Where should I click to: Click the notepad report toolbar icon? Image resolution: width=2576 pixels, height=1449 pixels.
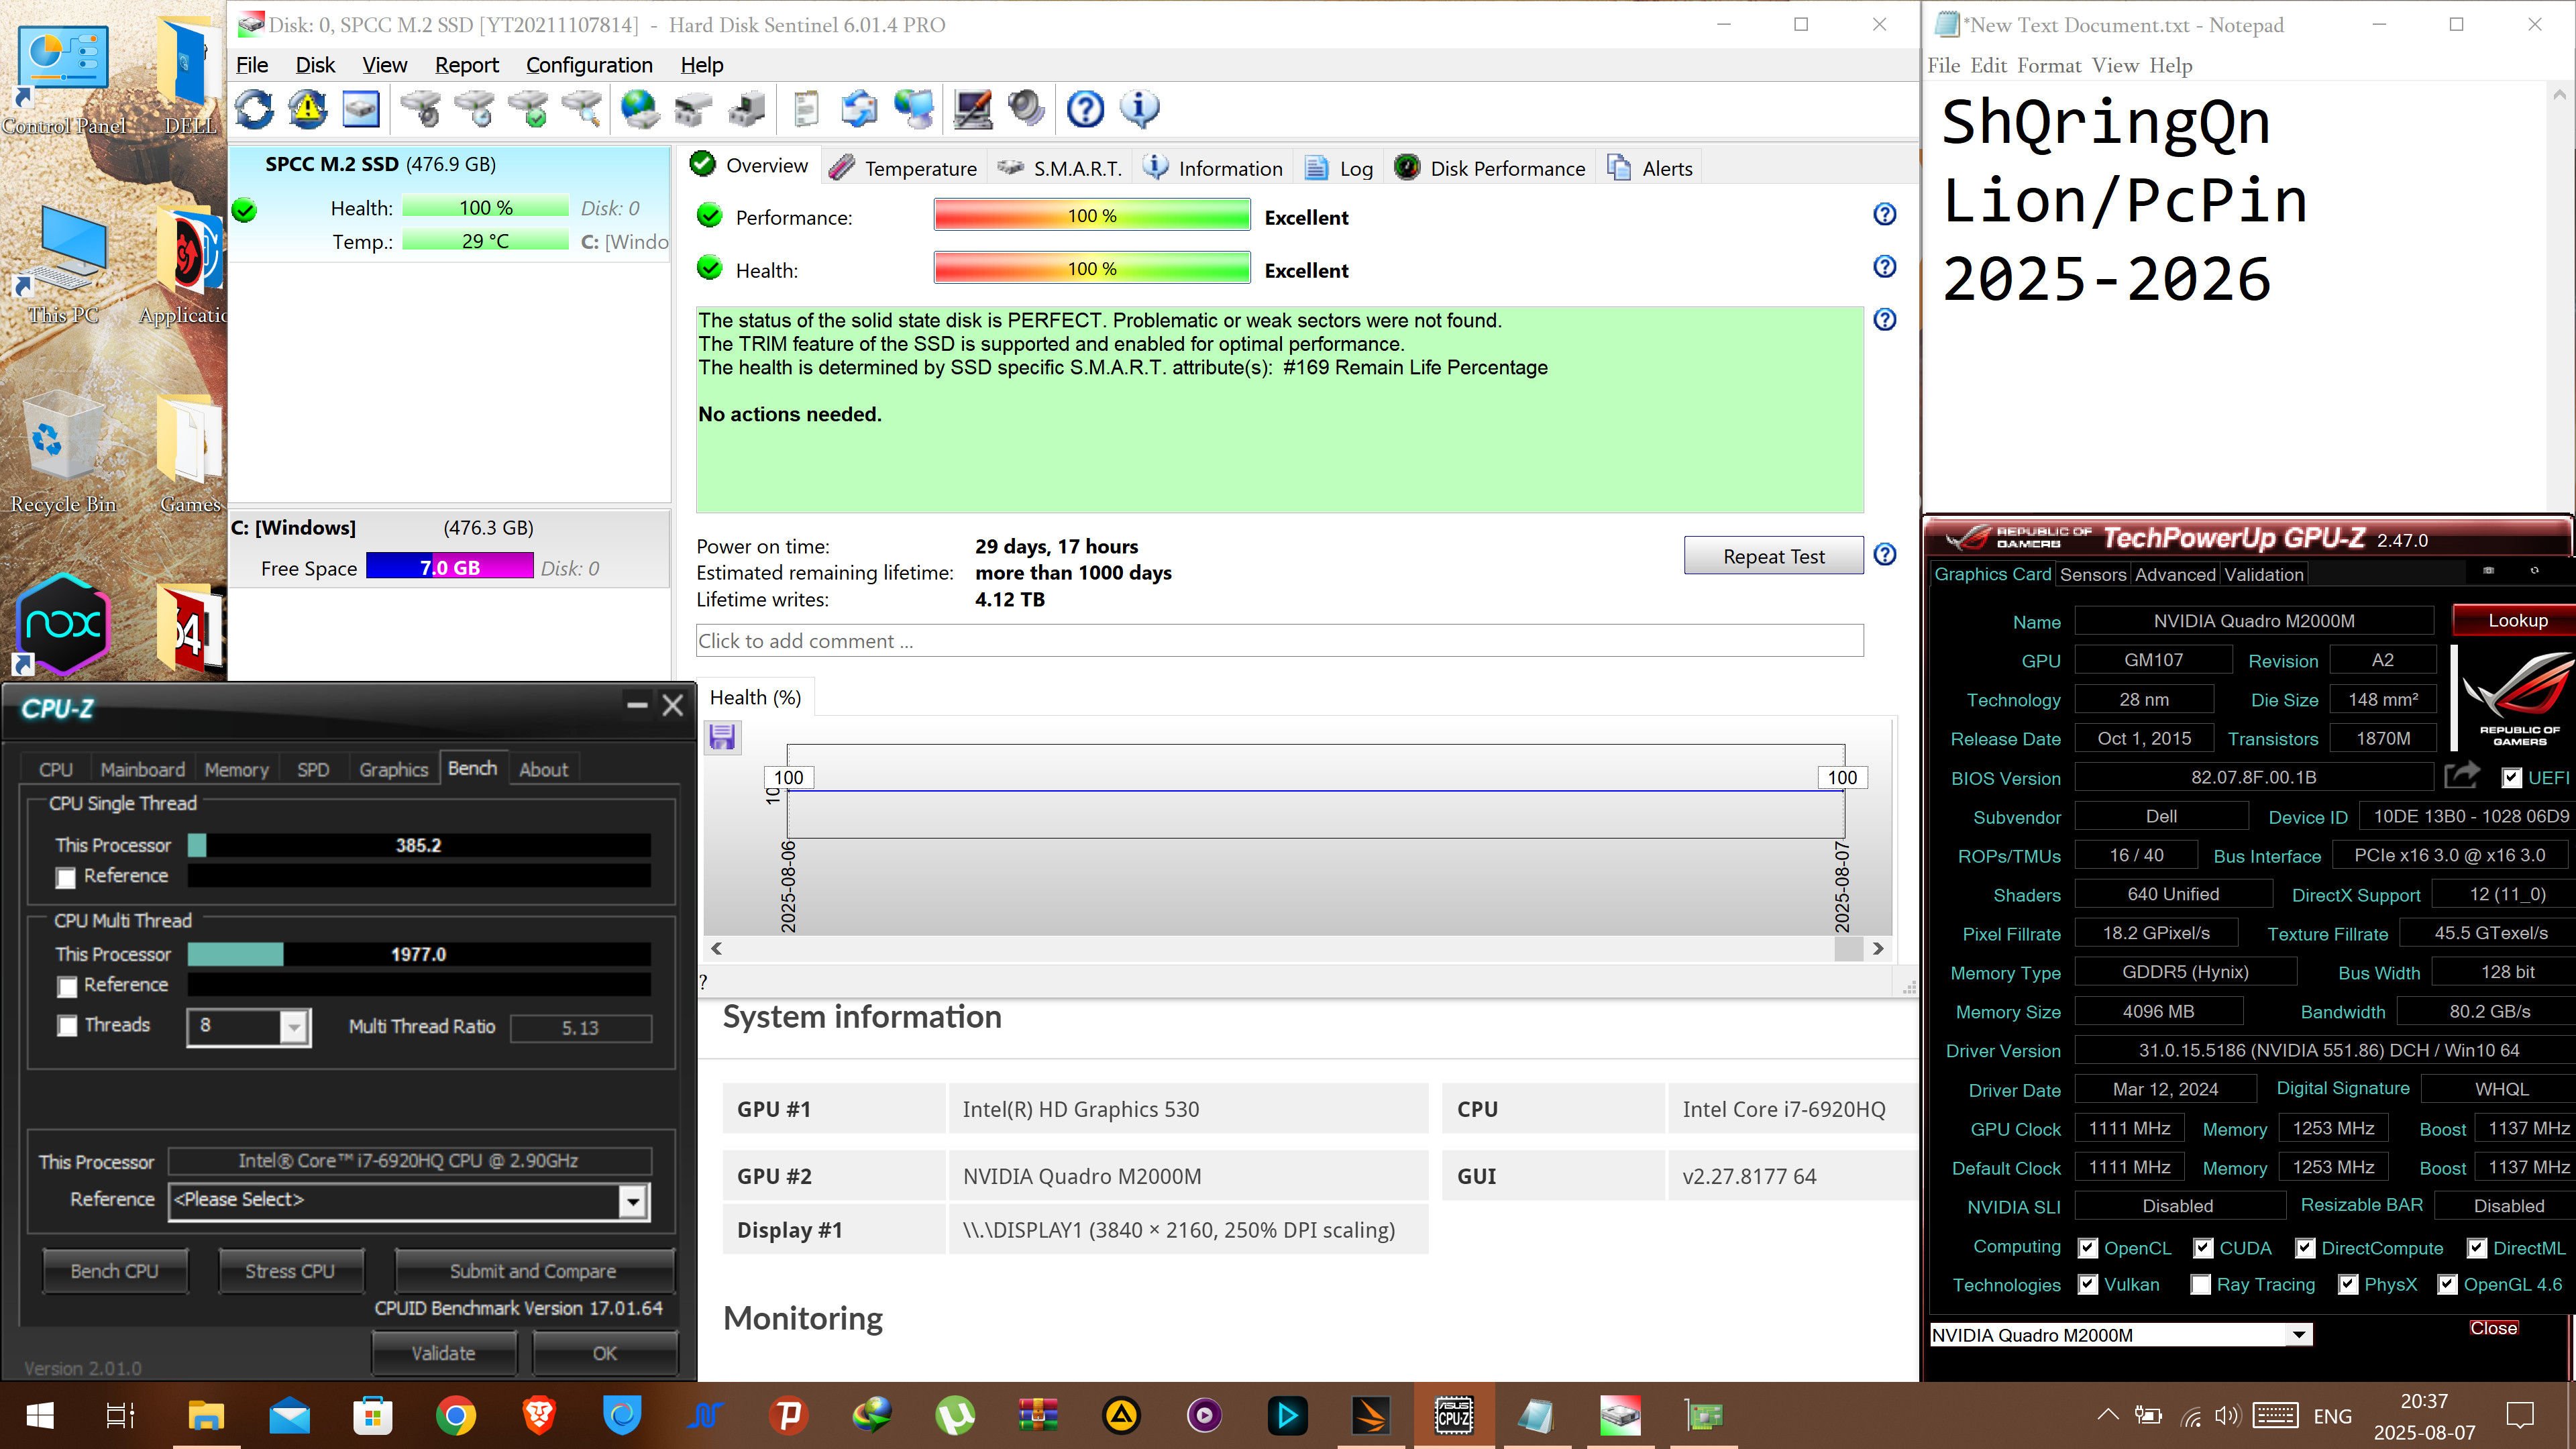click(805, 109)
